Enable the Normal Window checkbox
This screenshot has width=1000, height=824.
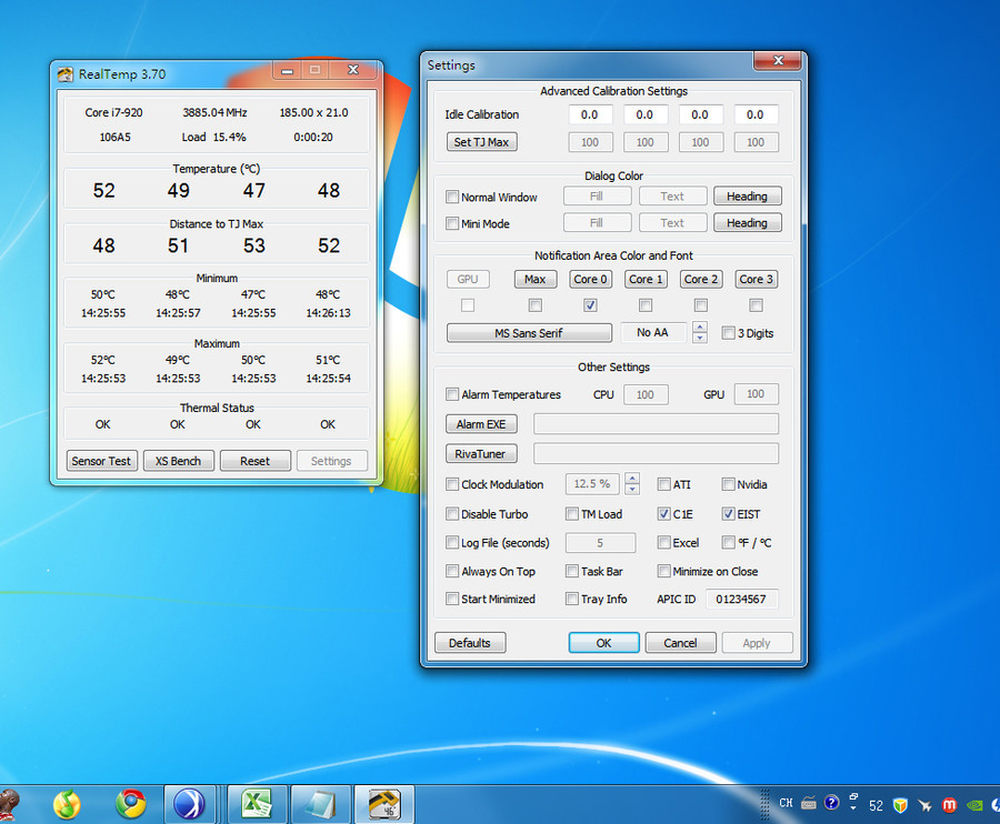point(452,197)
